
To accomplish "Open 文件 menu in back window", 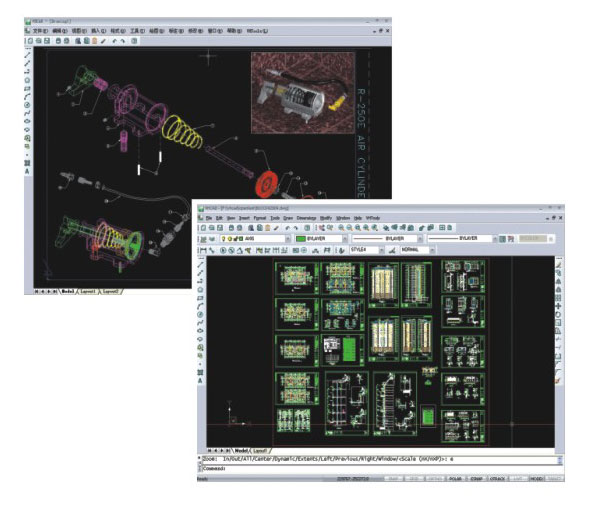I will click(40, 31).
